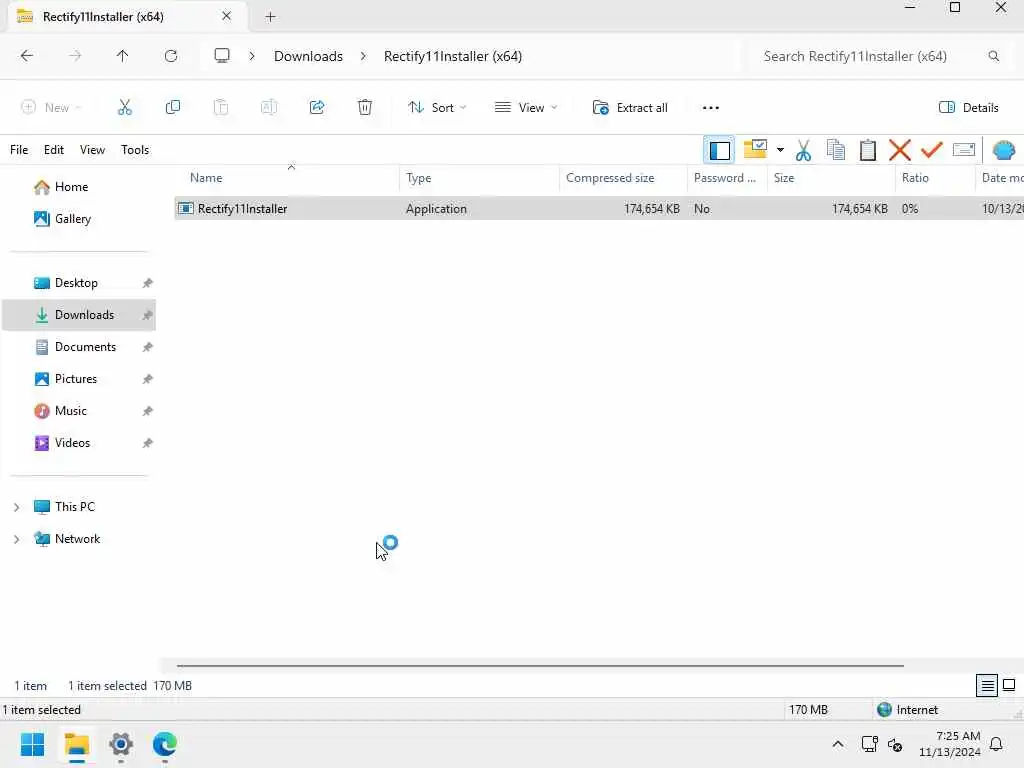
Task: Click the command bar Cut scissors icon
Action: pyautogui.click(x=125, y=108)
